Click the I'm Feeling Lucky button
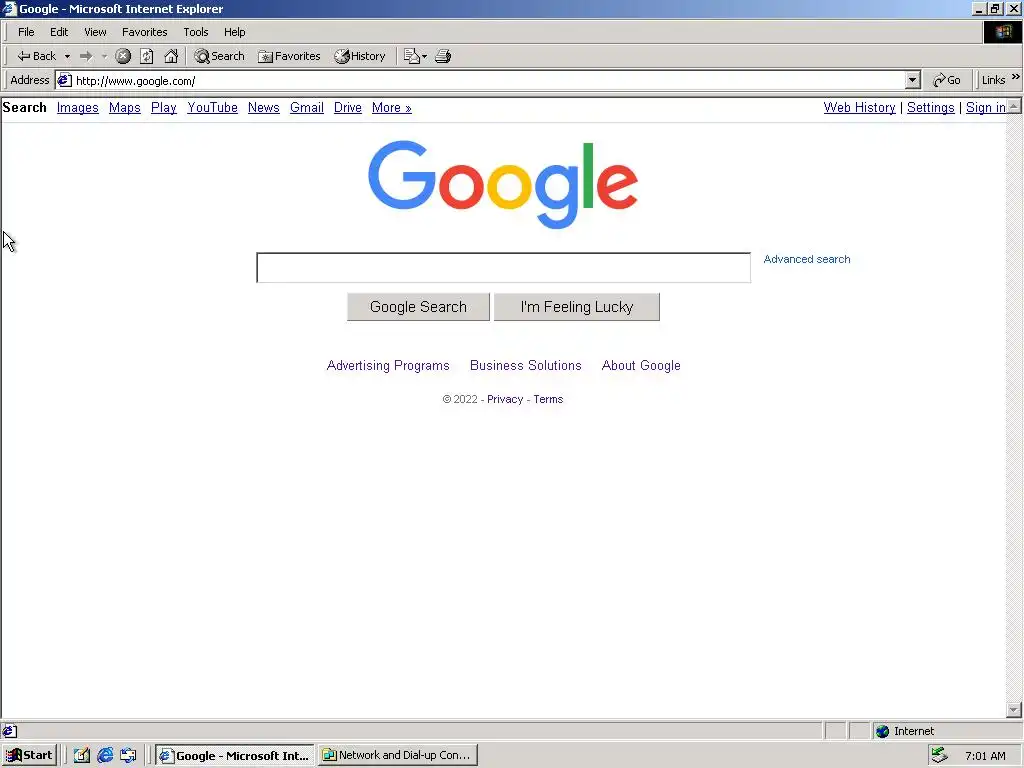 [x=577, y=307]
